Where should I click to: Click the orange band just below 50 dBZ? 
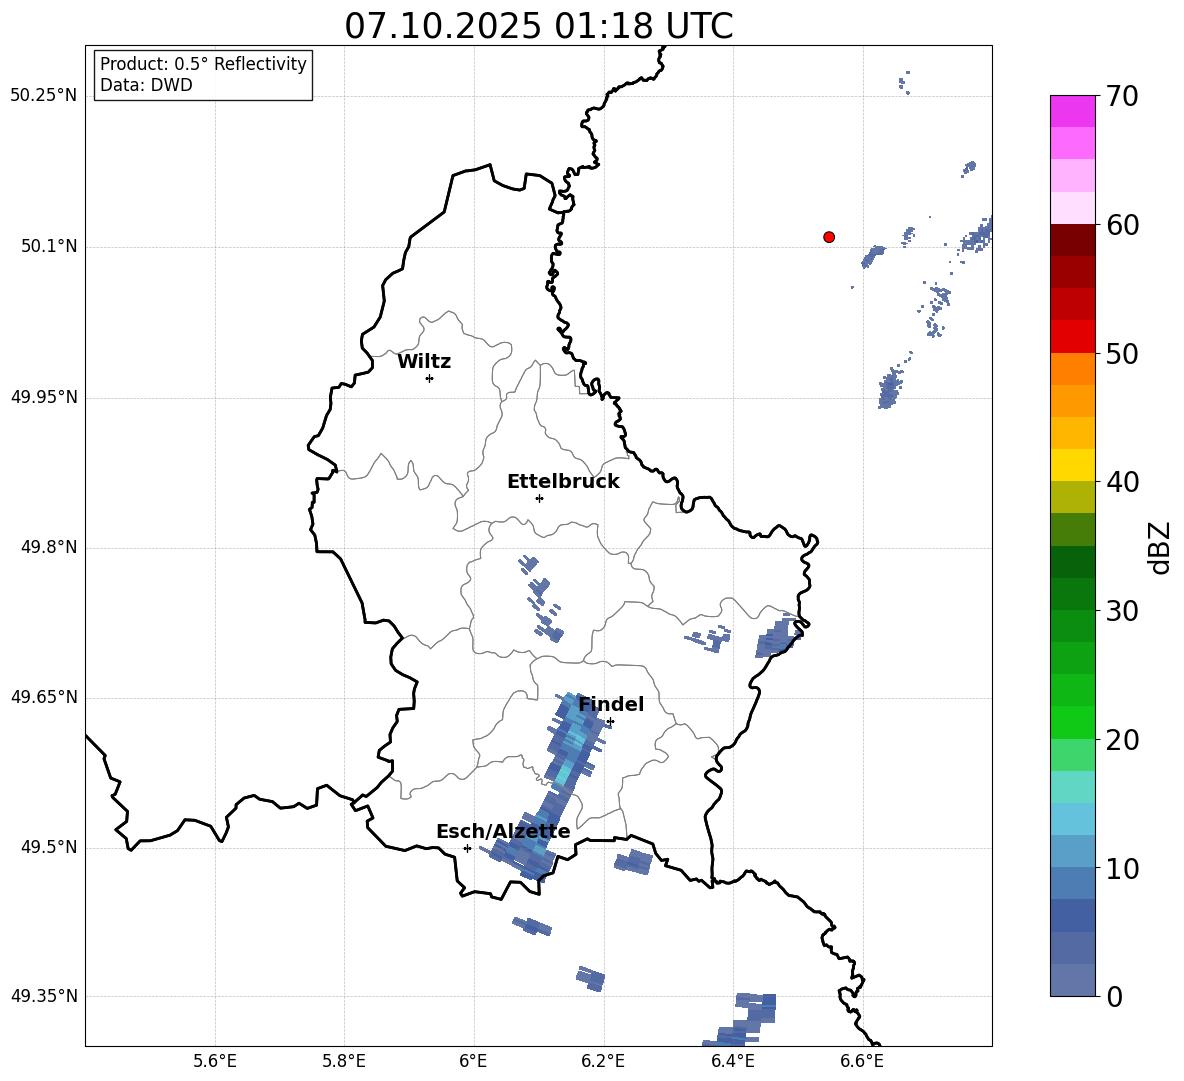click(1073, 368)
